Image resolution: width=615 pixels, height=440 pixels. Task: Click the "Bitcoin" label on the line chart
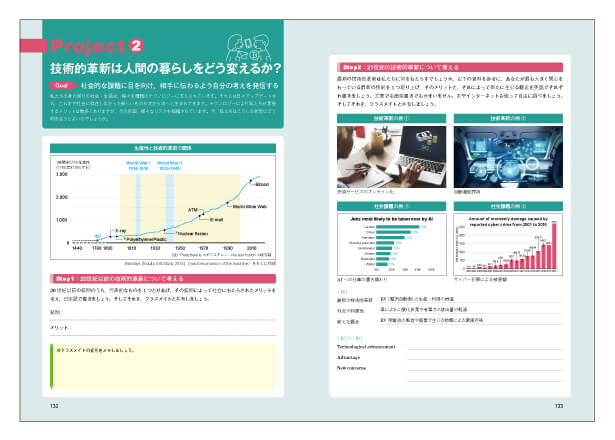tap(262, 184)
